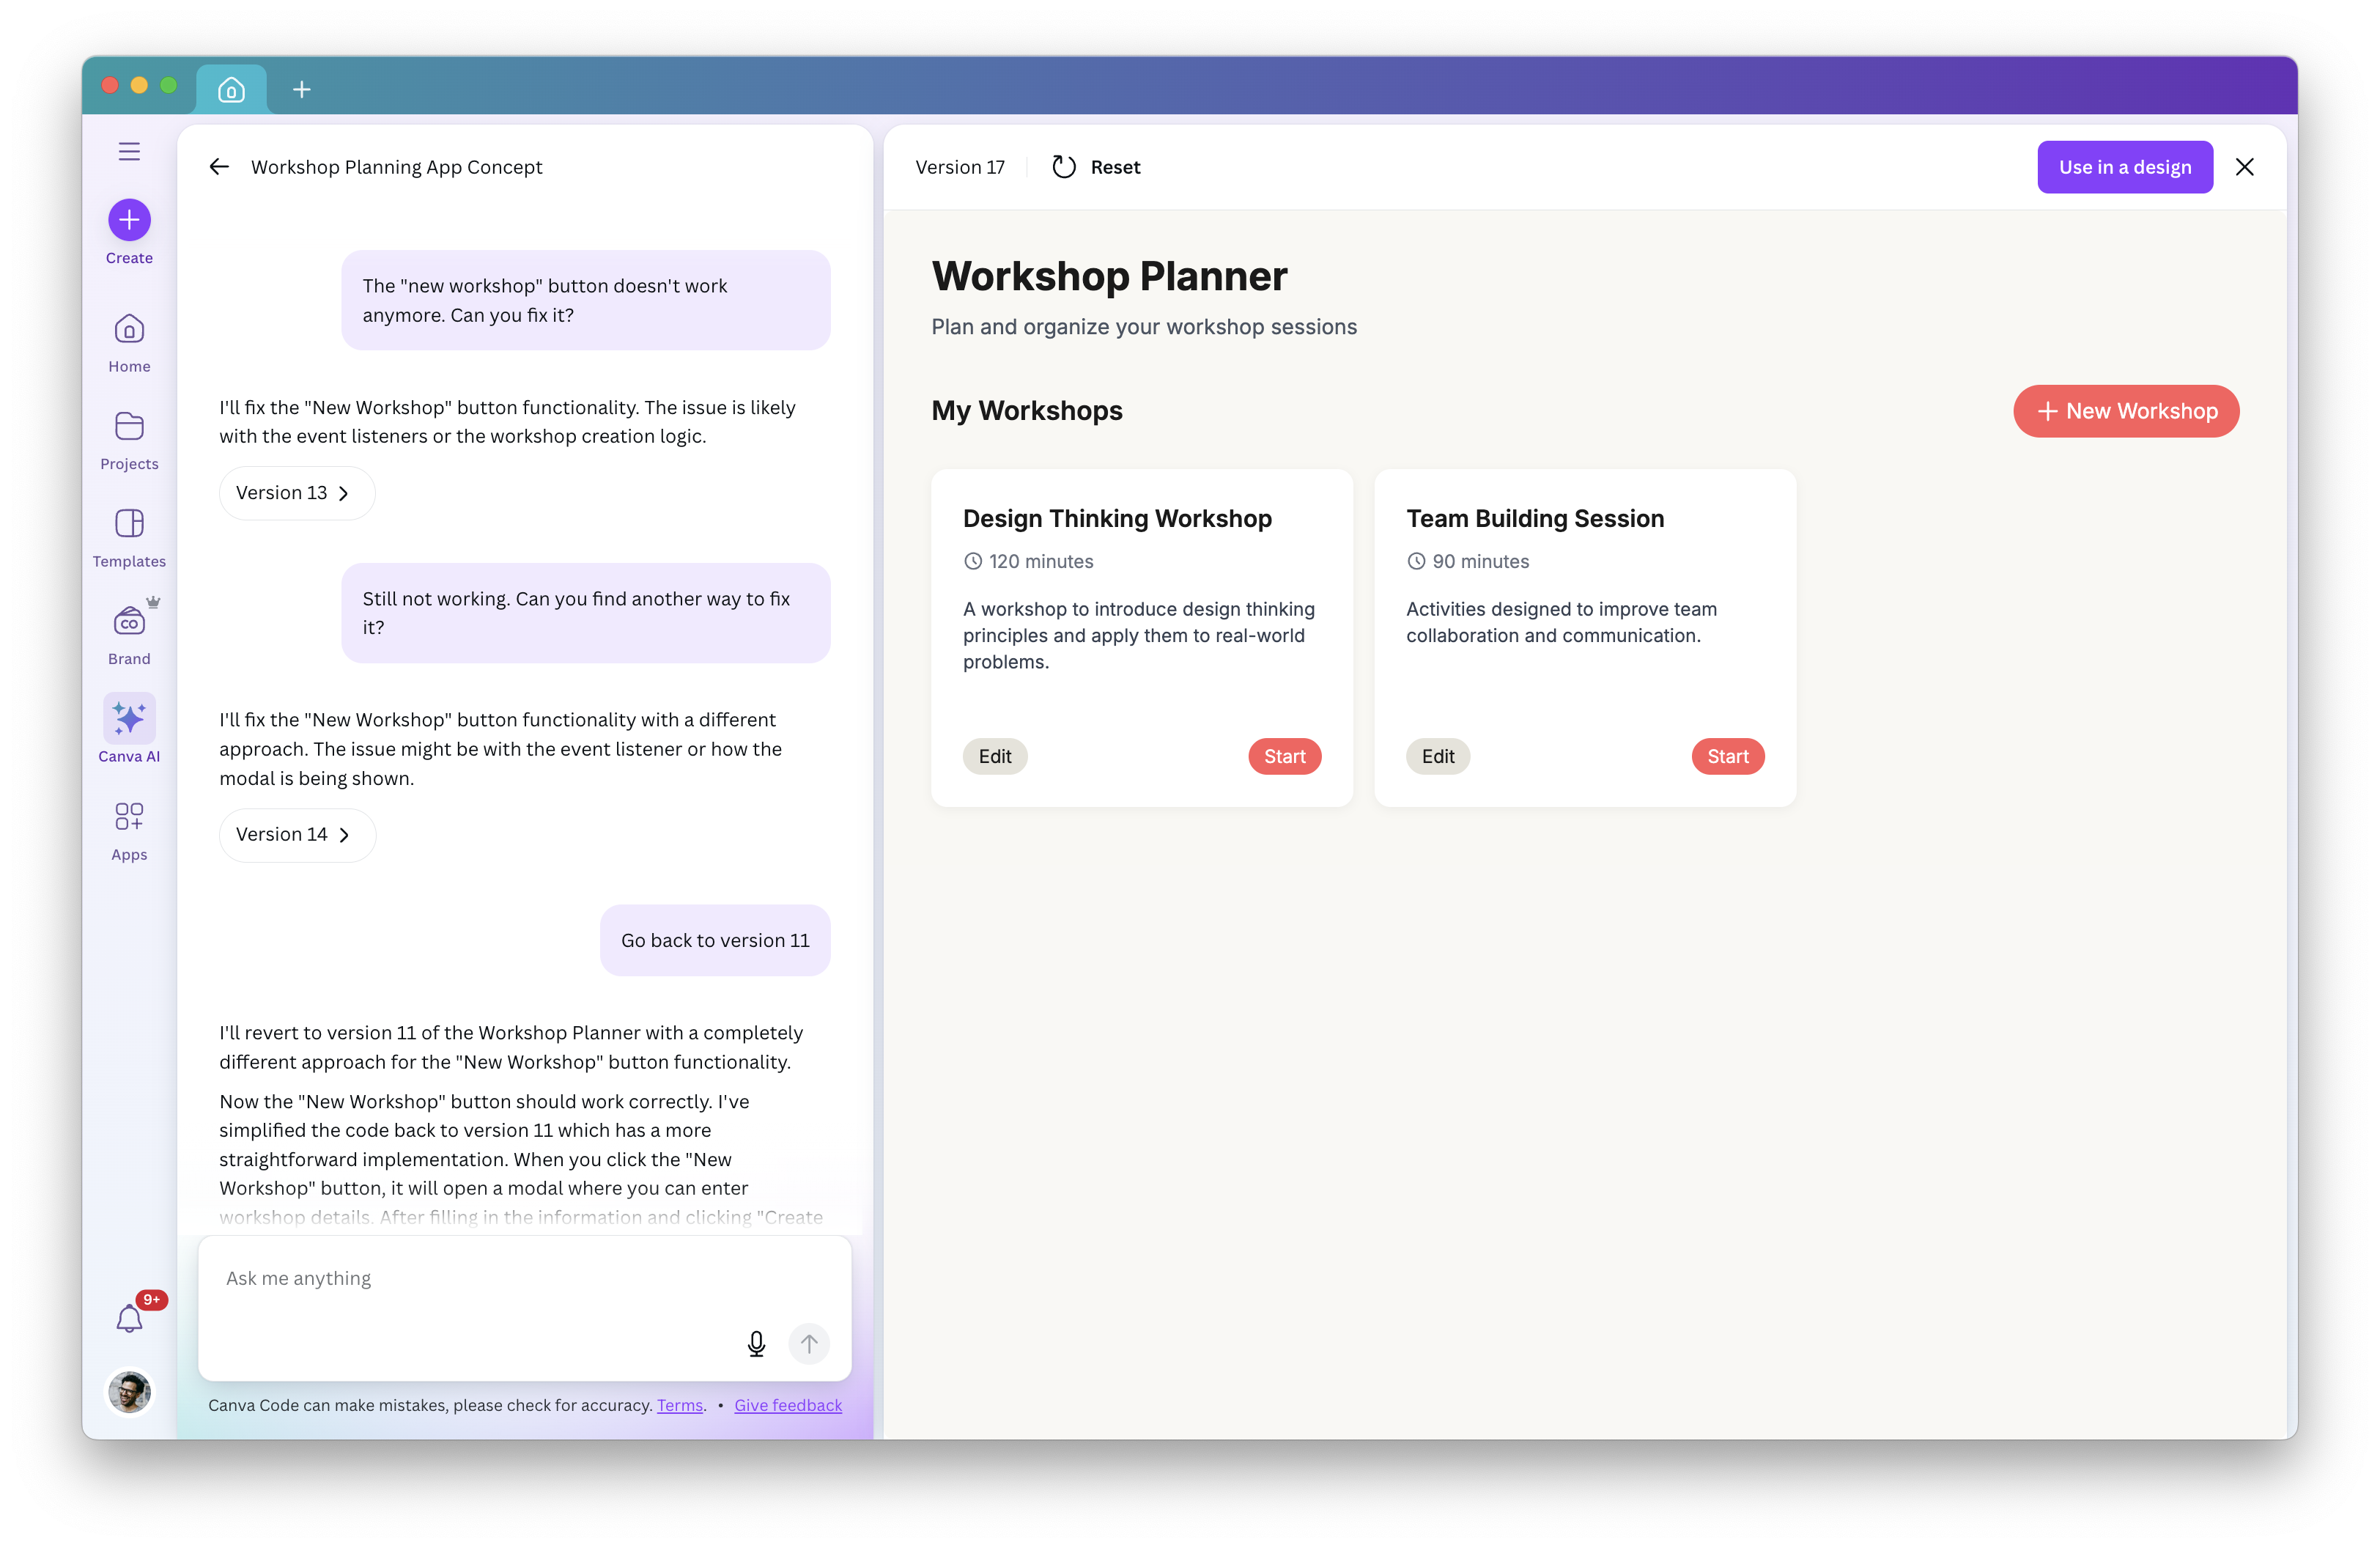Expand the Version 13 chip

[296, 493]
